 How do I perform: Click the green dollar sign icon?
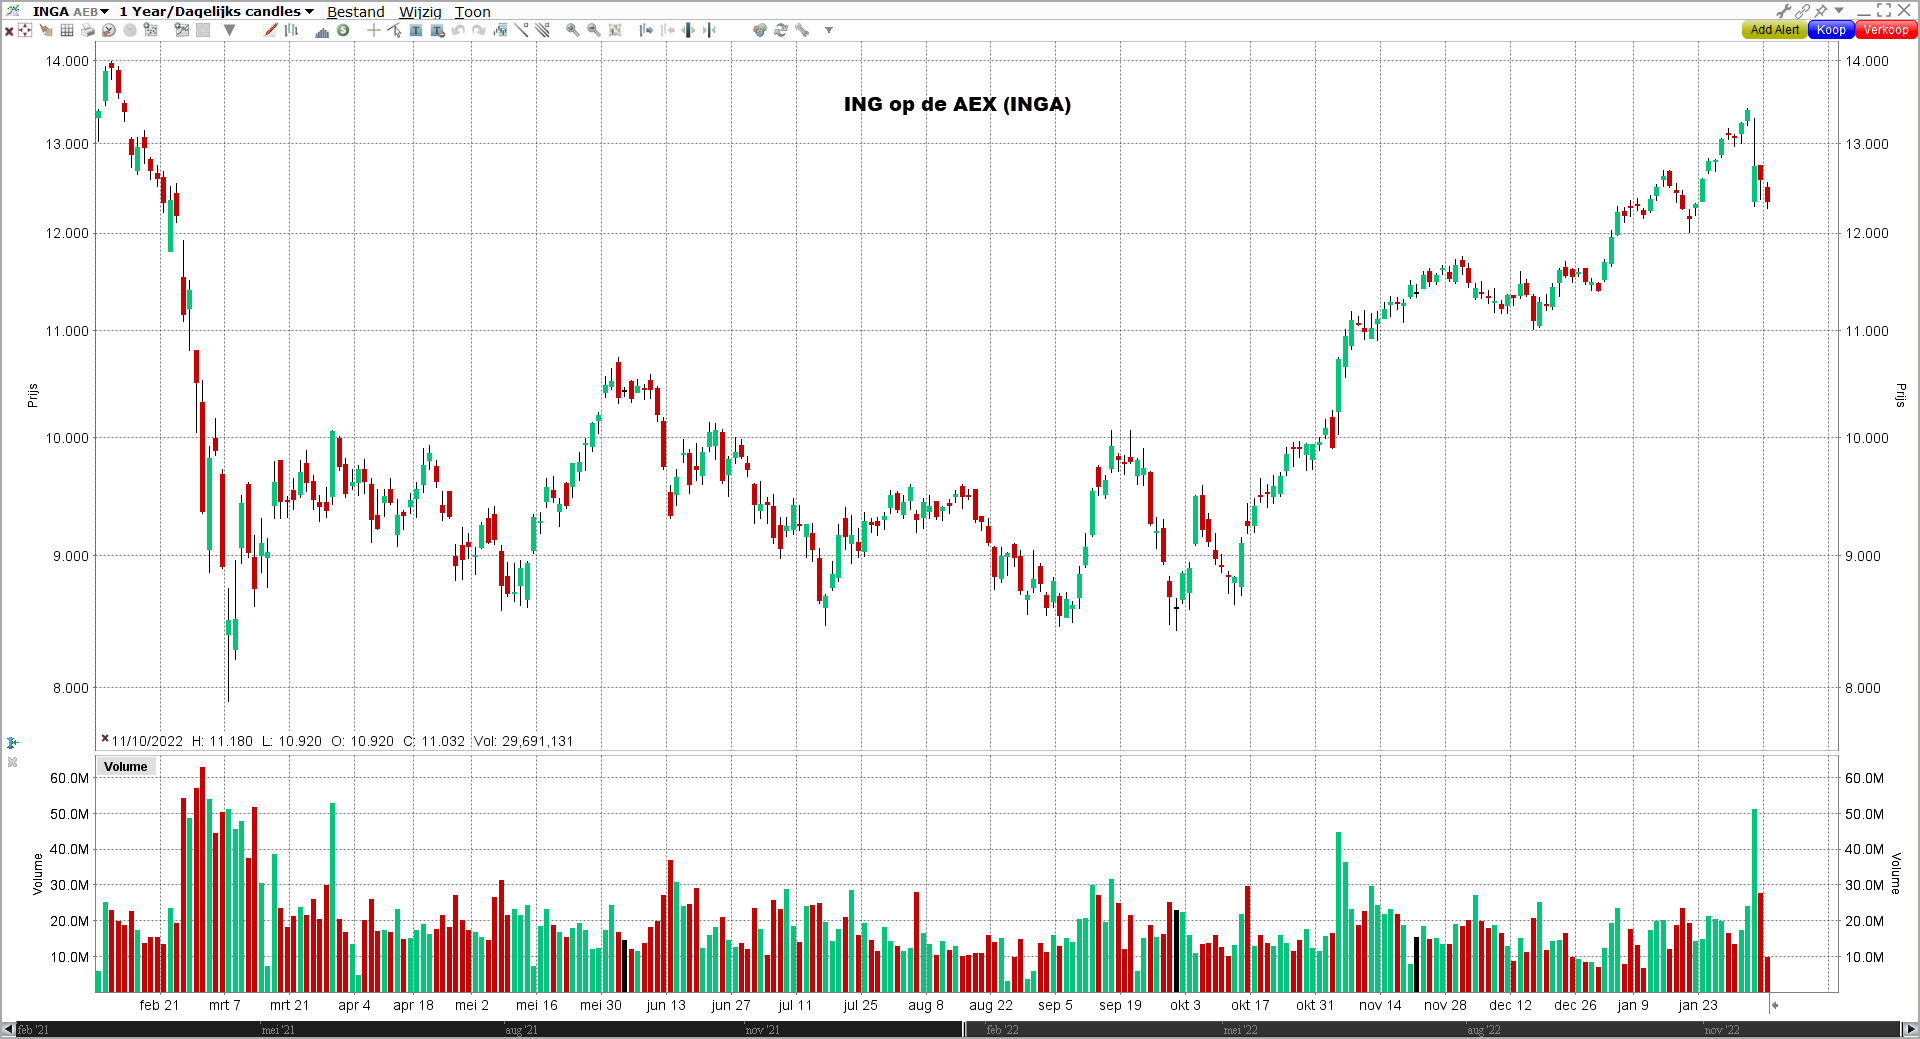(x=343, y=30)
